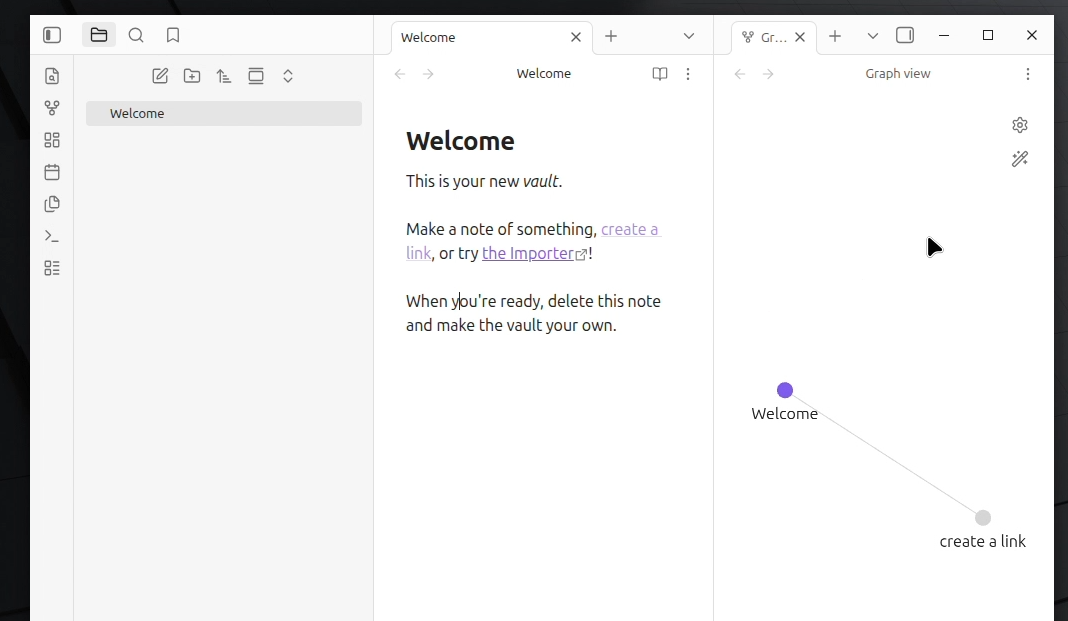This screenshot has width=1068, height=621.
Task: Create a new folder in file explorer
Action: pyautogui.click(x=192, y=76)
